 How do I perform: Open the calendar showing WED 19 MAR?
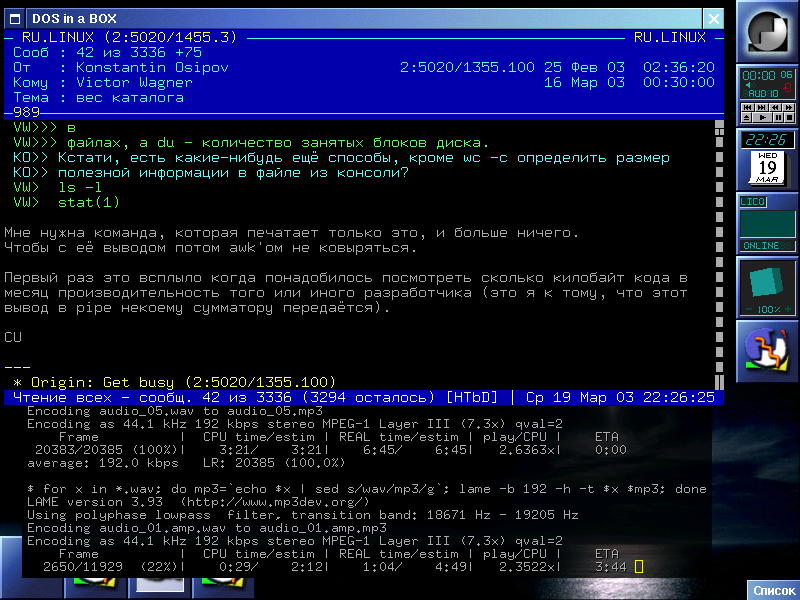(767, 168)
